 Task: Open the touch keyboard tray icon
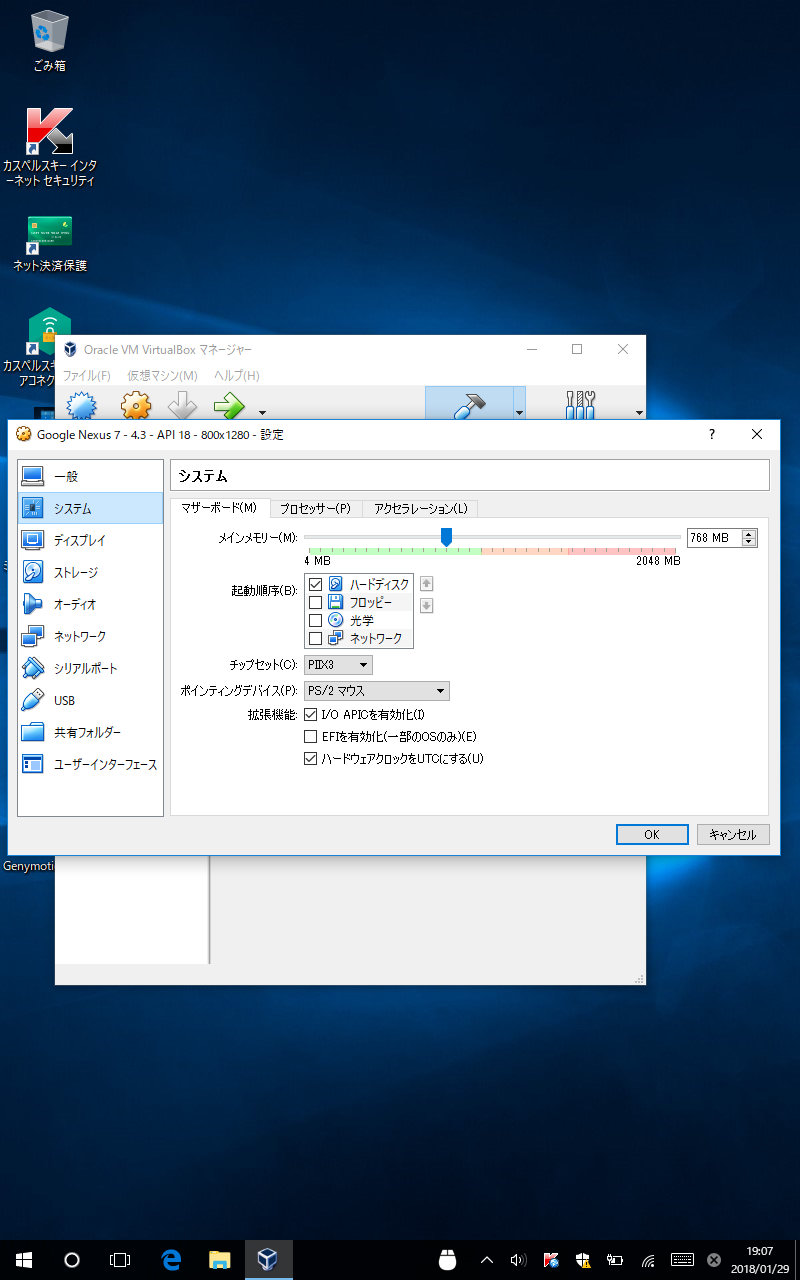coord(683,1260)
